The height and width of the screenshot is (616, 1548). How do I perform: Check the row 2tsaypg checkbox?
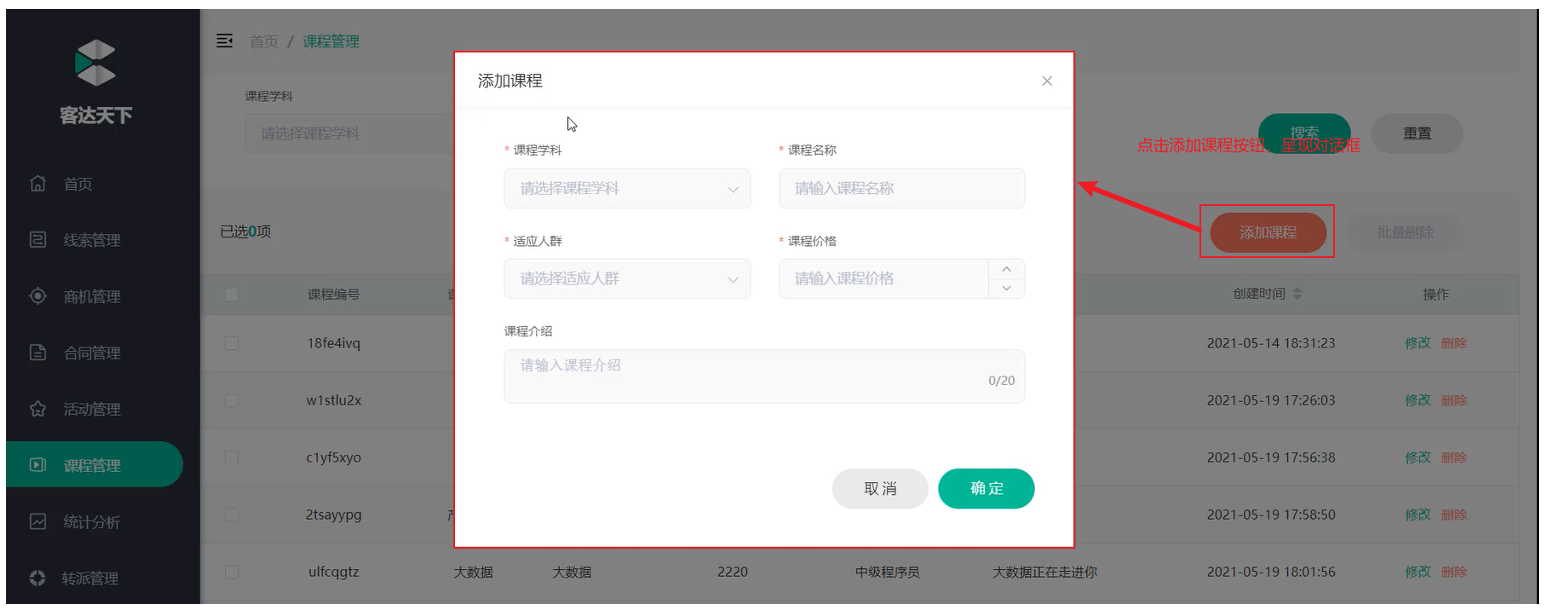coord(232,514)
